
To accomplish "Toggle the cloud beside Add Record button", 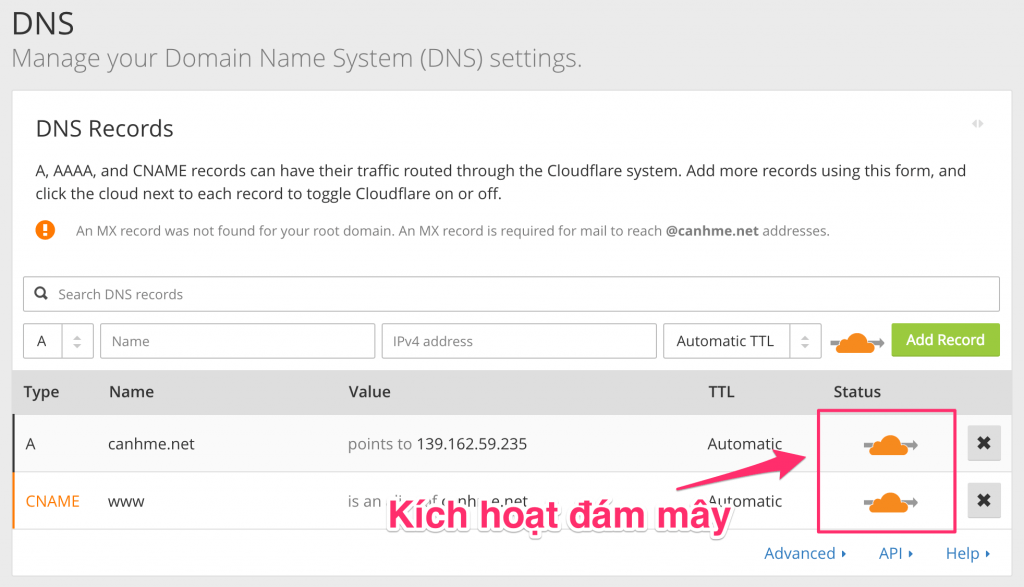I will tap(856, 342).
